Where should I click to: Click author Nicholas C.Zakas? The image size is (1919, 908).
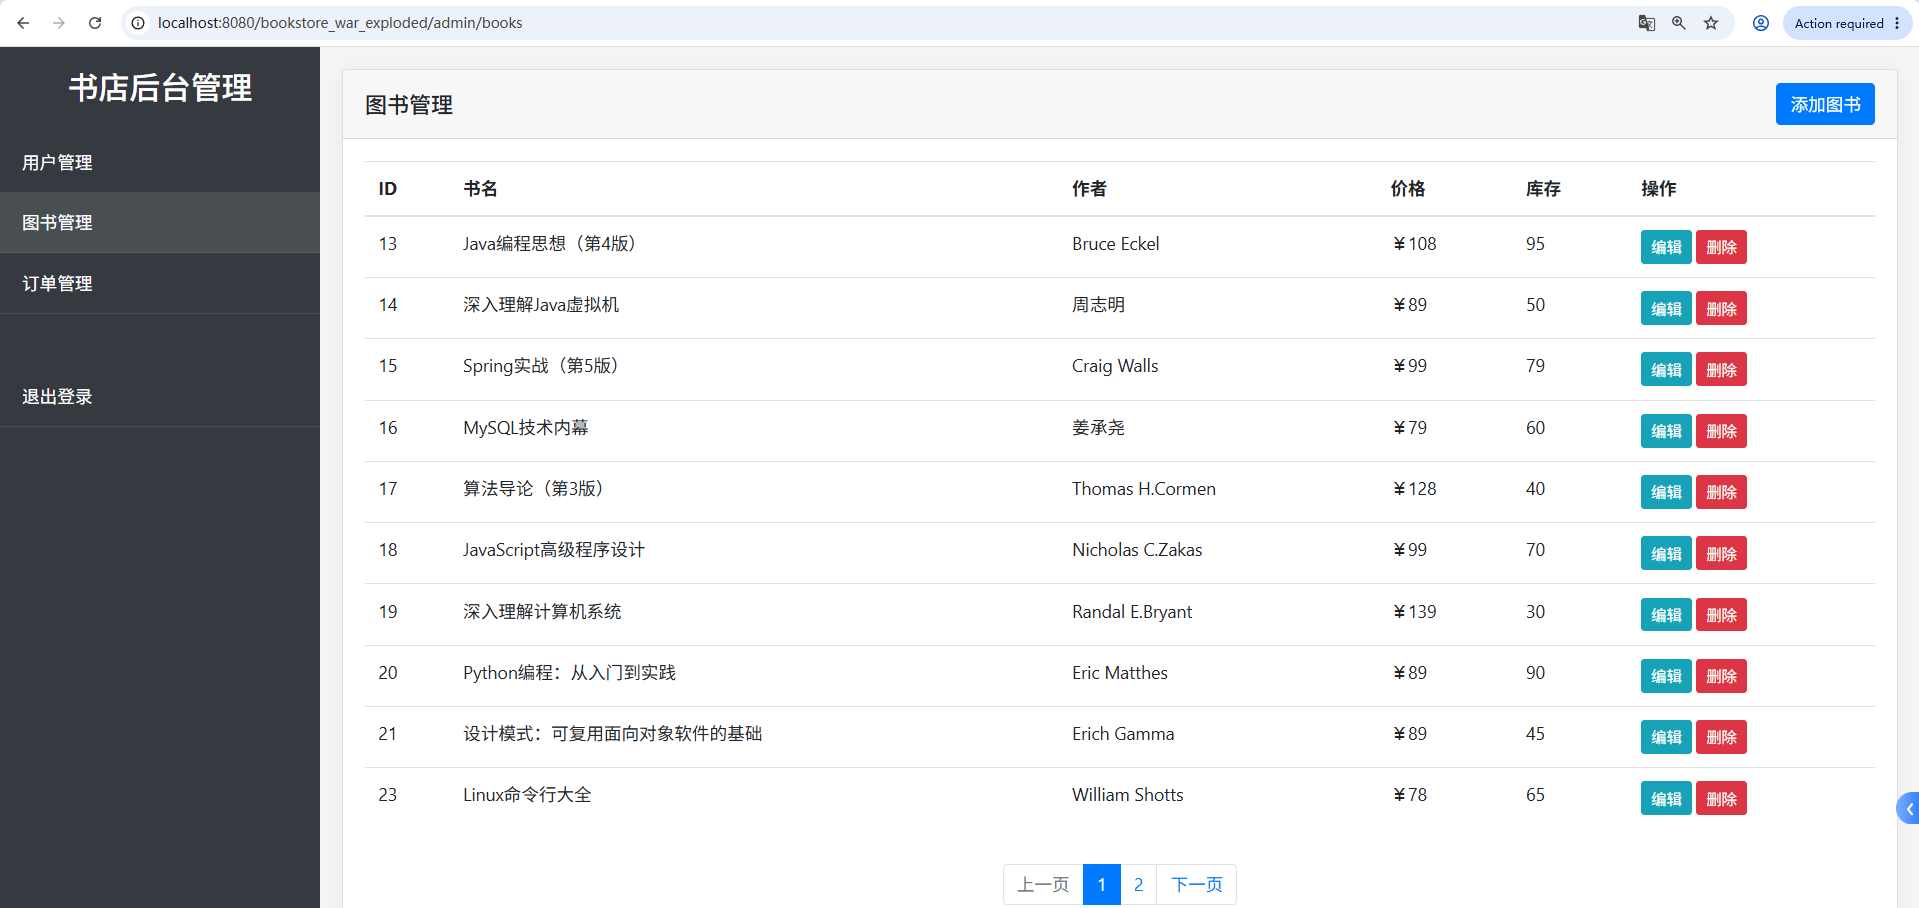[1137, 550]
